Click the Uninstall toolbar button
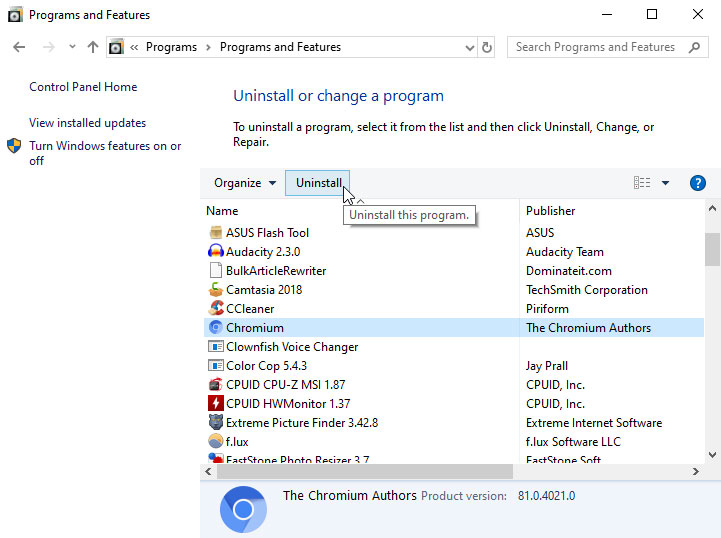This screenshot has height=538, width=721. click(318, 183)
